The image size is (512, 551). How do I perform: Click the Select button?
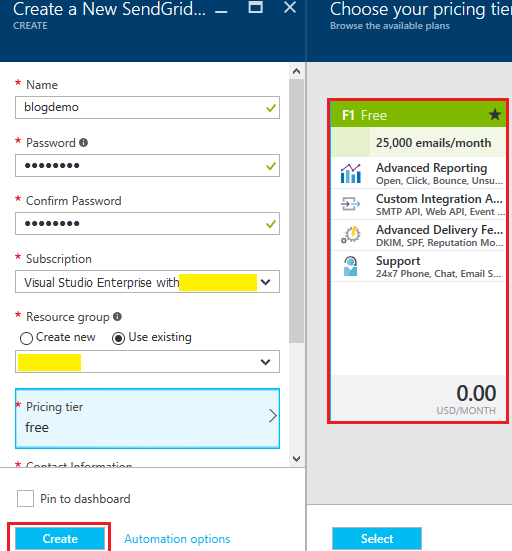[377, 538]
